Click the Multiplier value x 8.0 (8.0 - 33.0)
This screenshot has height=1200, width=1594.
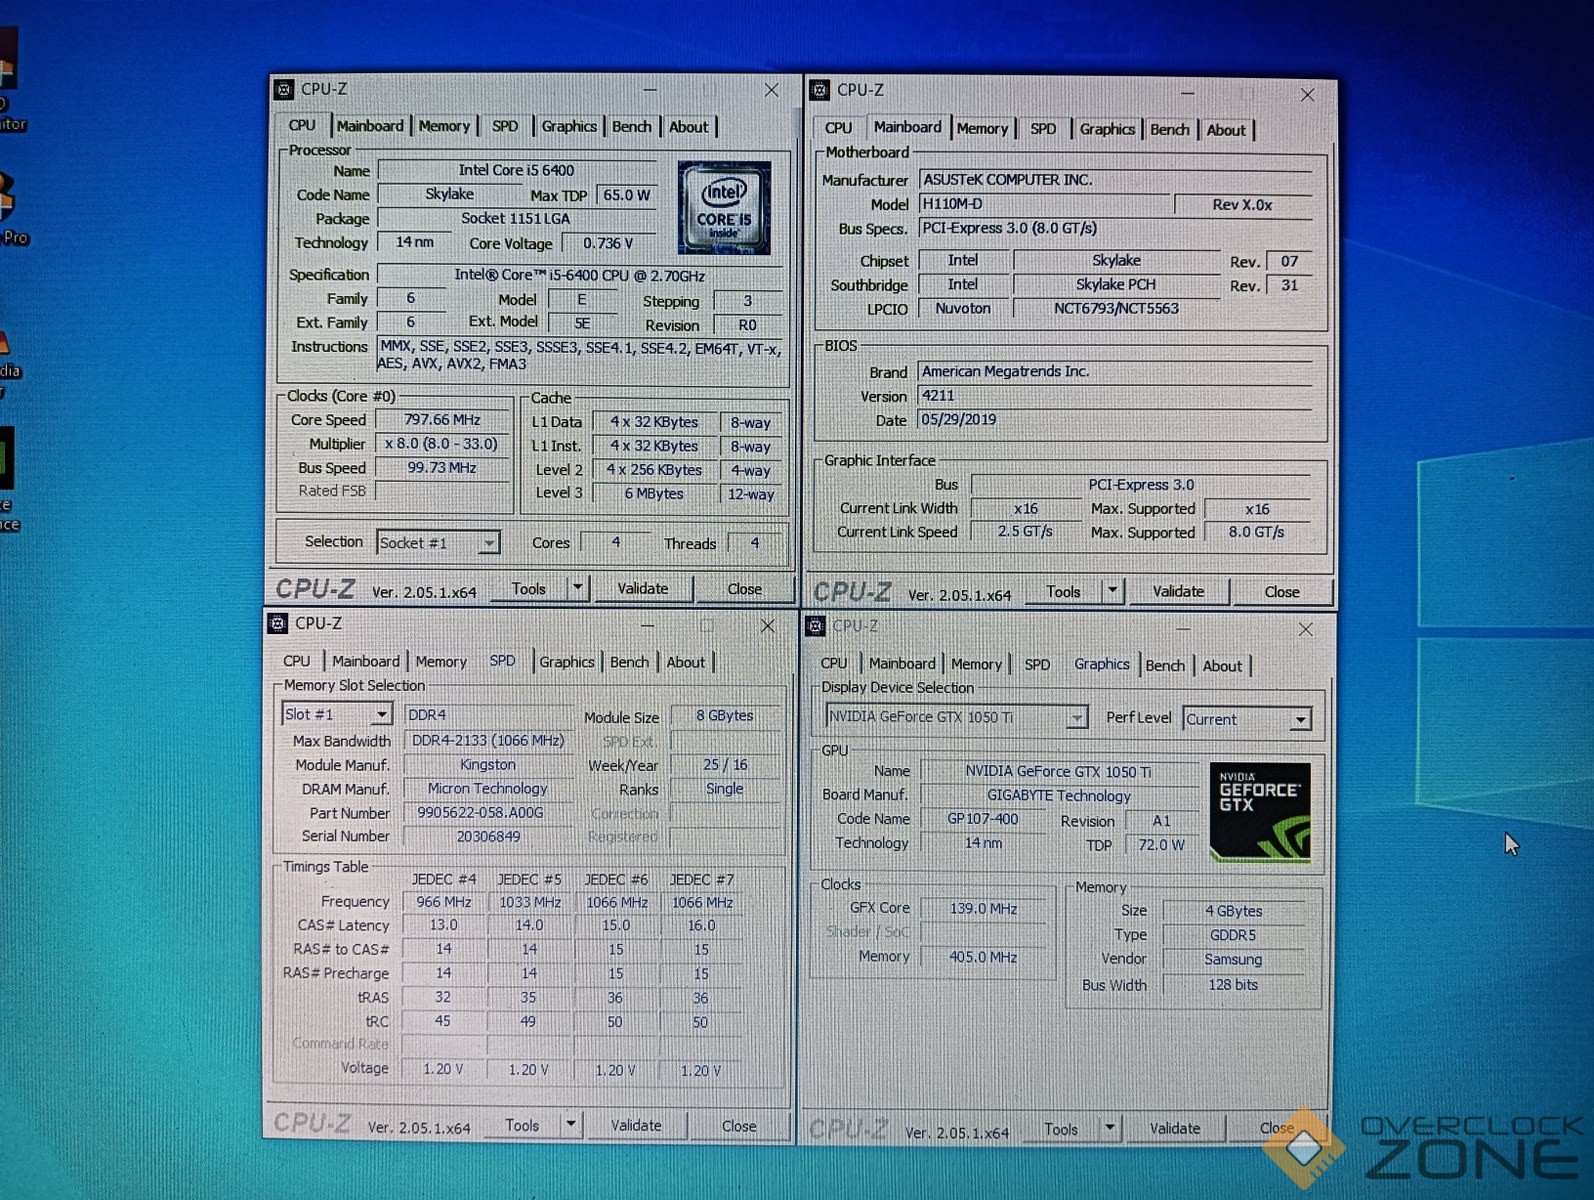pos(442,444)
